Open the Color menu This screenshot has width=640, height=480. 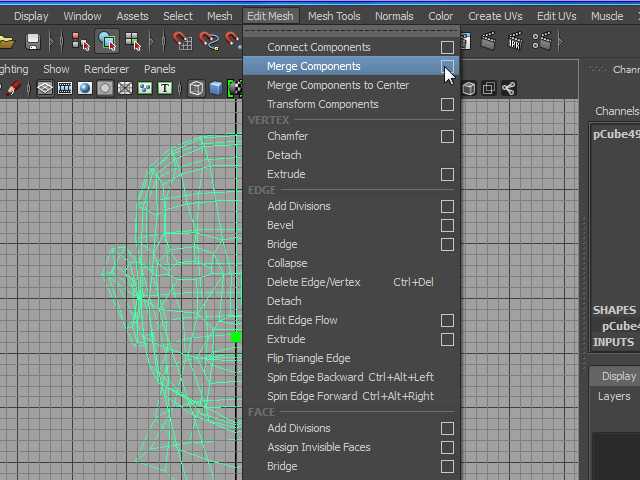pos(440,16)
